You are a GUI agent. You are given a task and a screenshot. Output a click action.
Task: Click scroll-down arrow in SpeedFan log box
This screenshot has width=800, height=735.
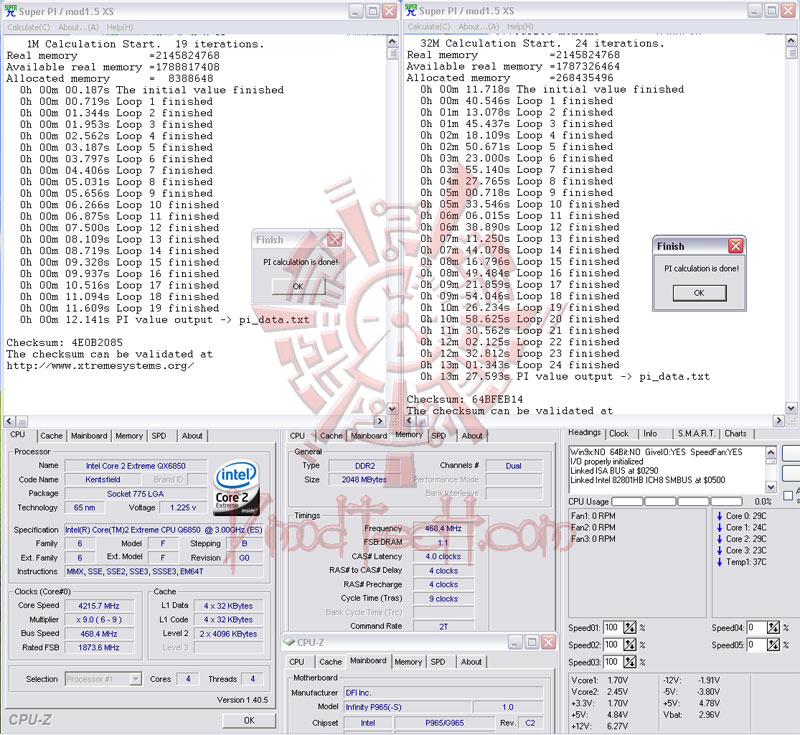pyautogui.click(x=771, y=487)
